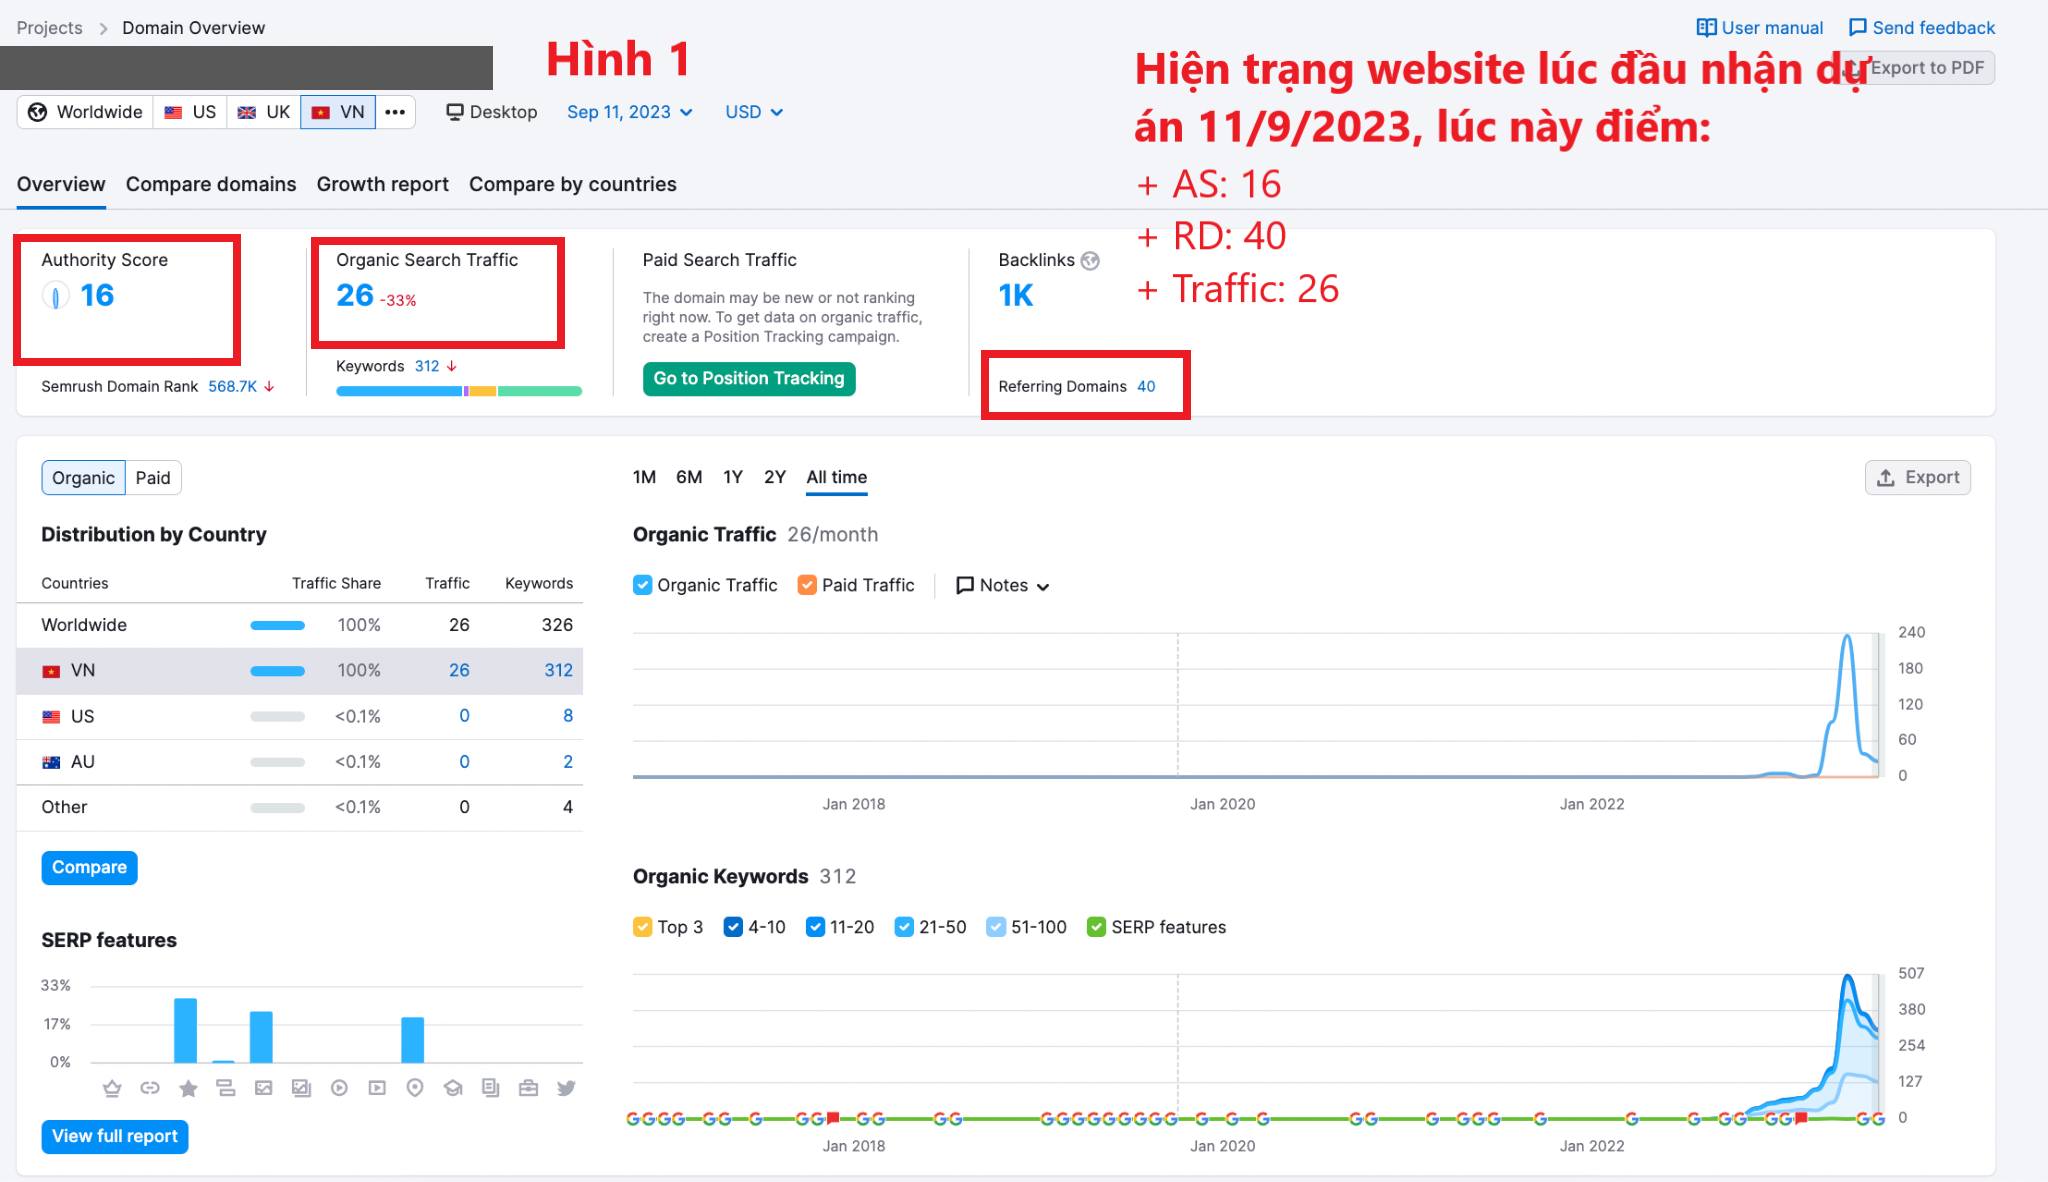Expand the Notes dropdown

1003,586
